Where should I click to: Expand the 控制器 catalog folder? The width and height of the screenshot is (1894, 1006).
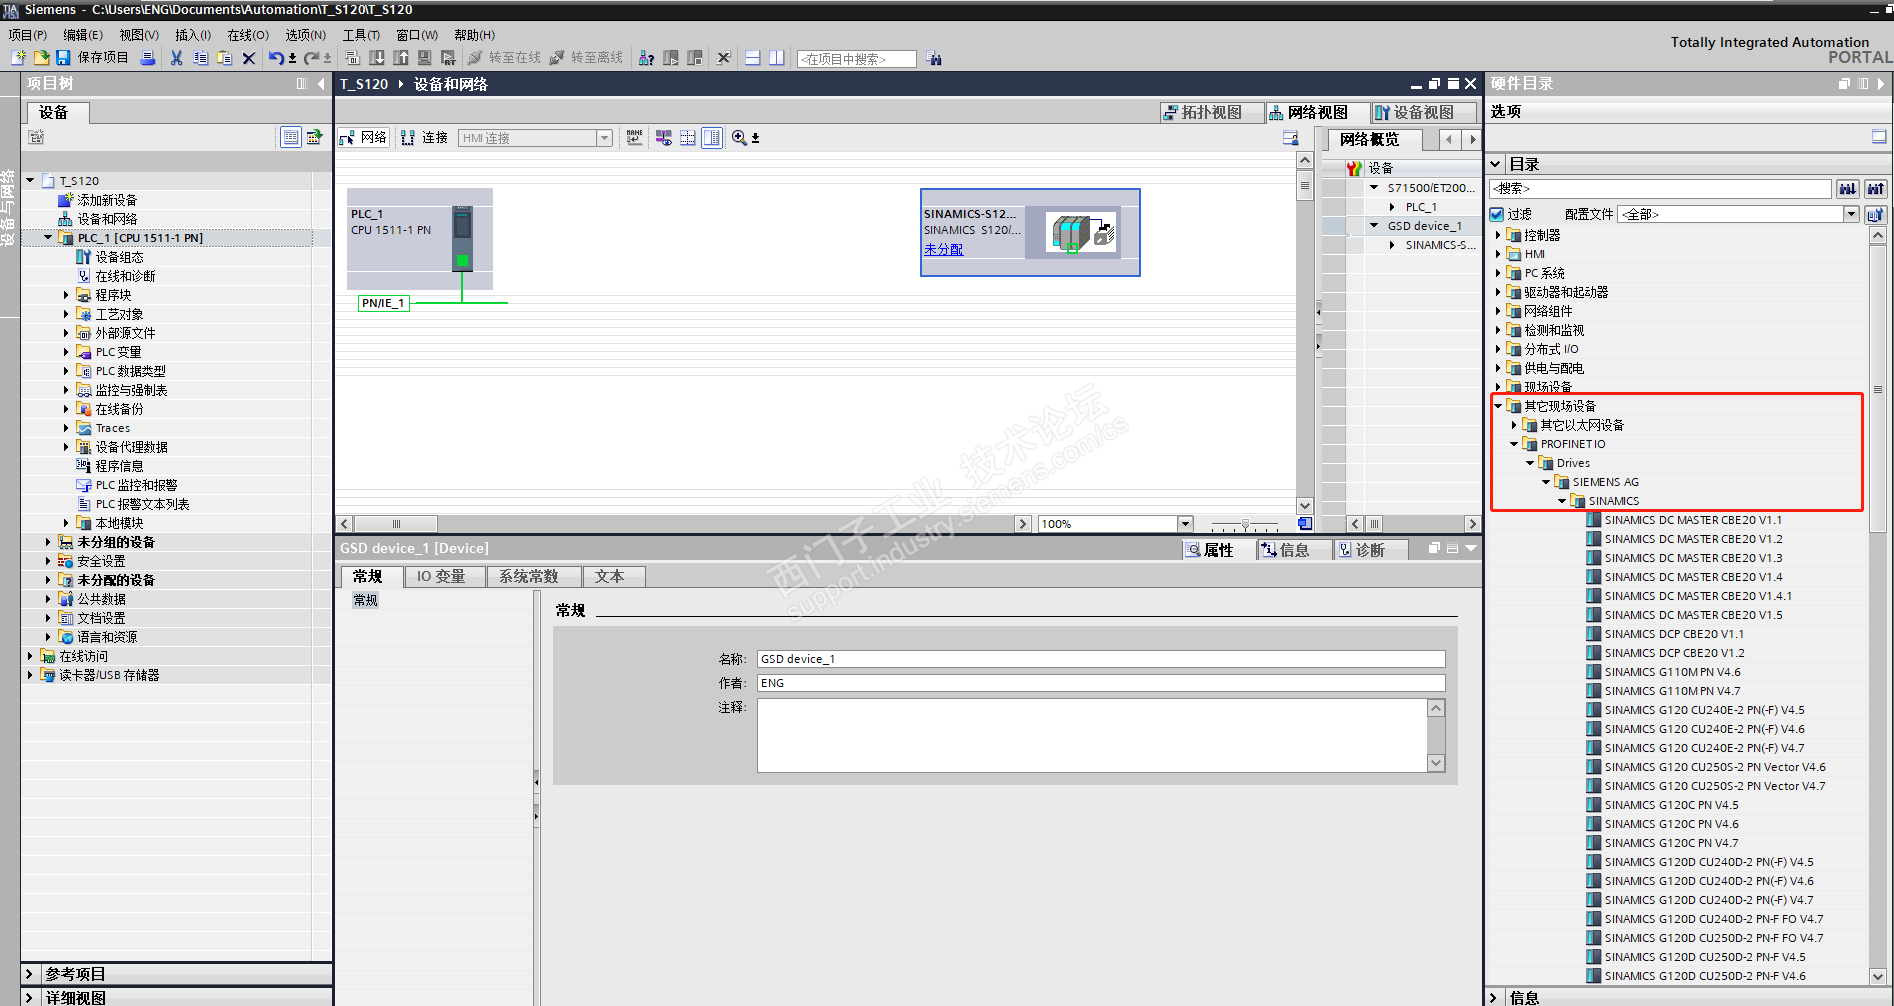[1498, 235]
